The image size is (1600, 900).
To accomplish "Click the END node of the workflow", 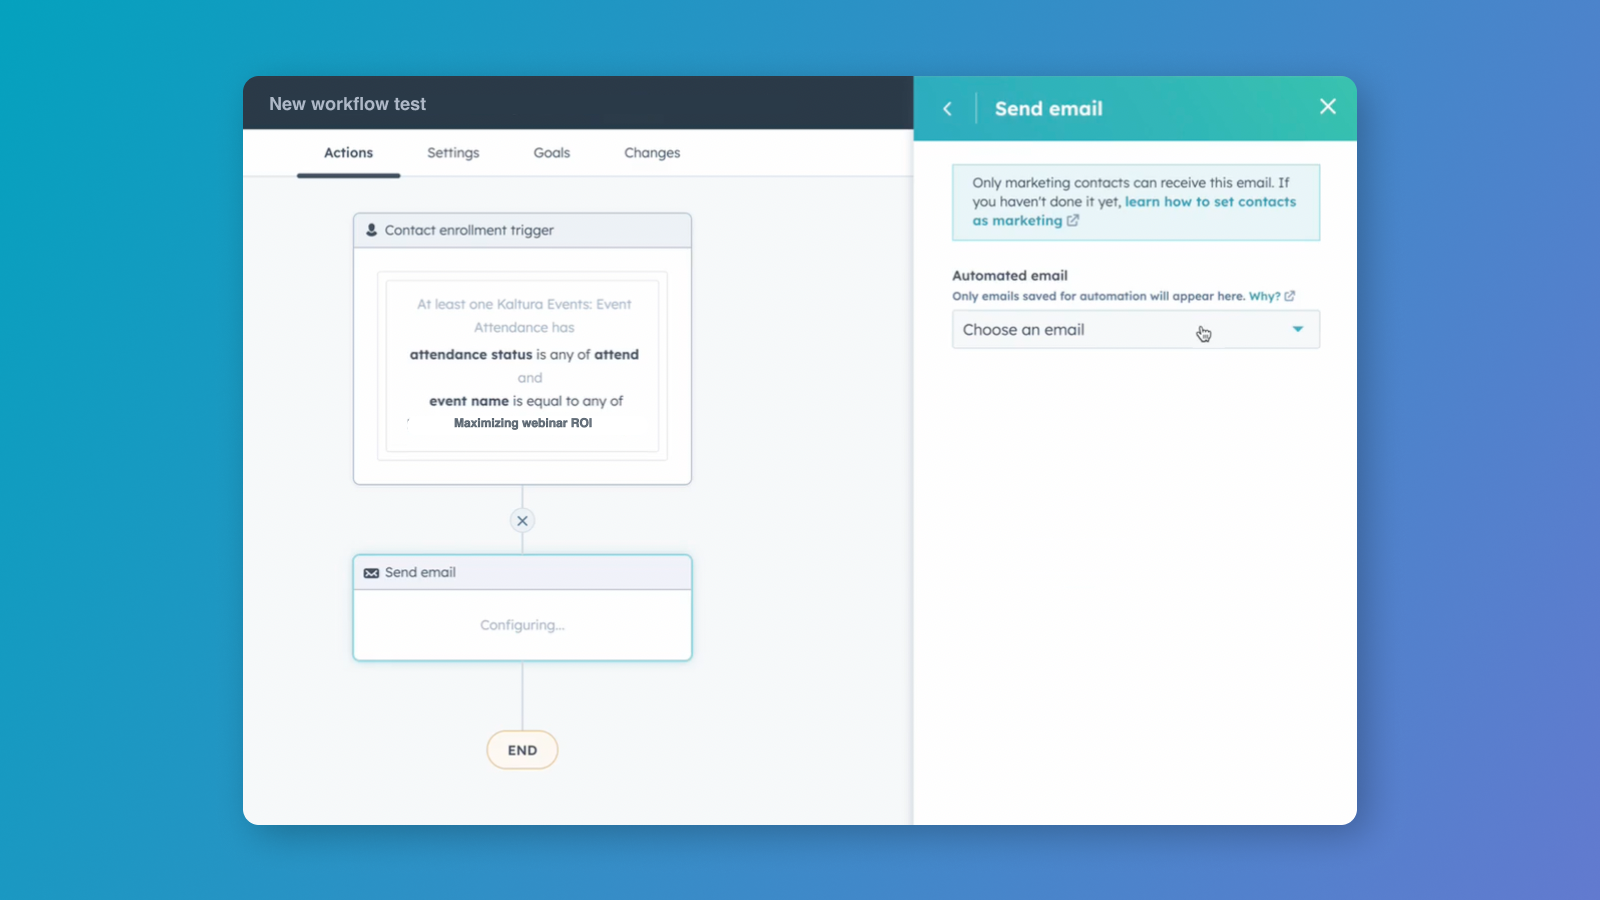I will pos(522,750).
